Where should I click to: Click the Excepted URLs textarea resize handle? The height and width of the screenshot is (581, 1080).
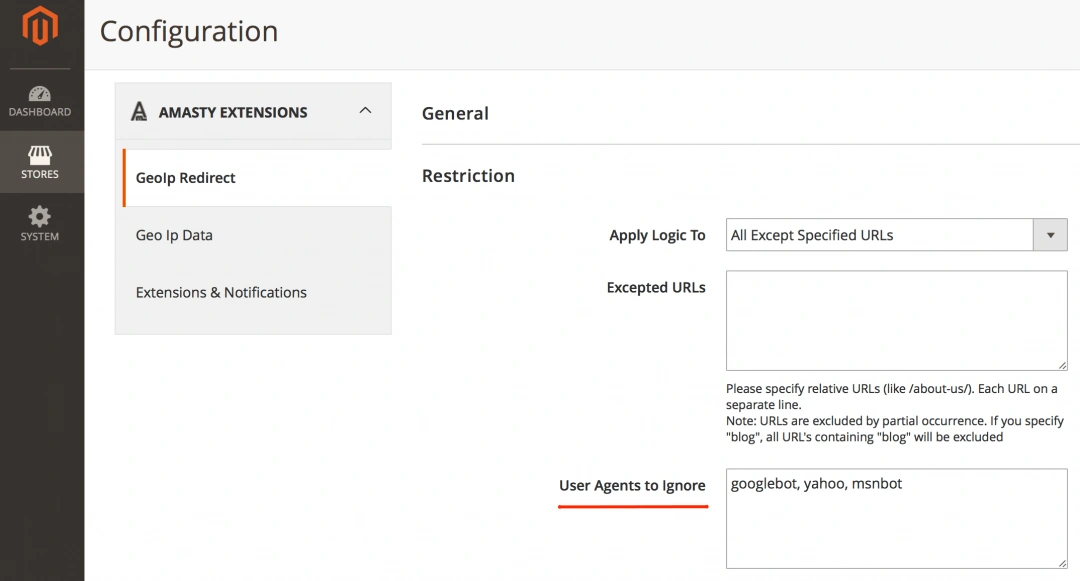click(1062, 365)
